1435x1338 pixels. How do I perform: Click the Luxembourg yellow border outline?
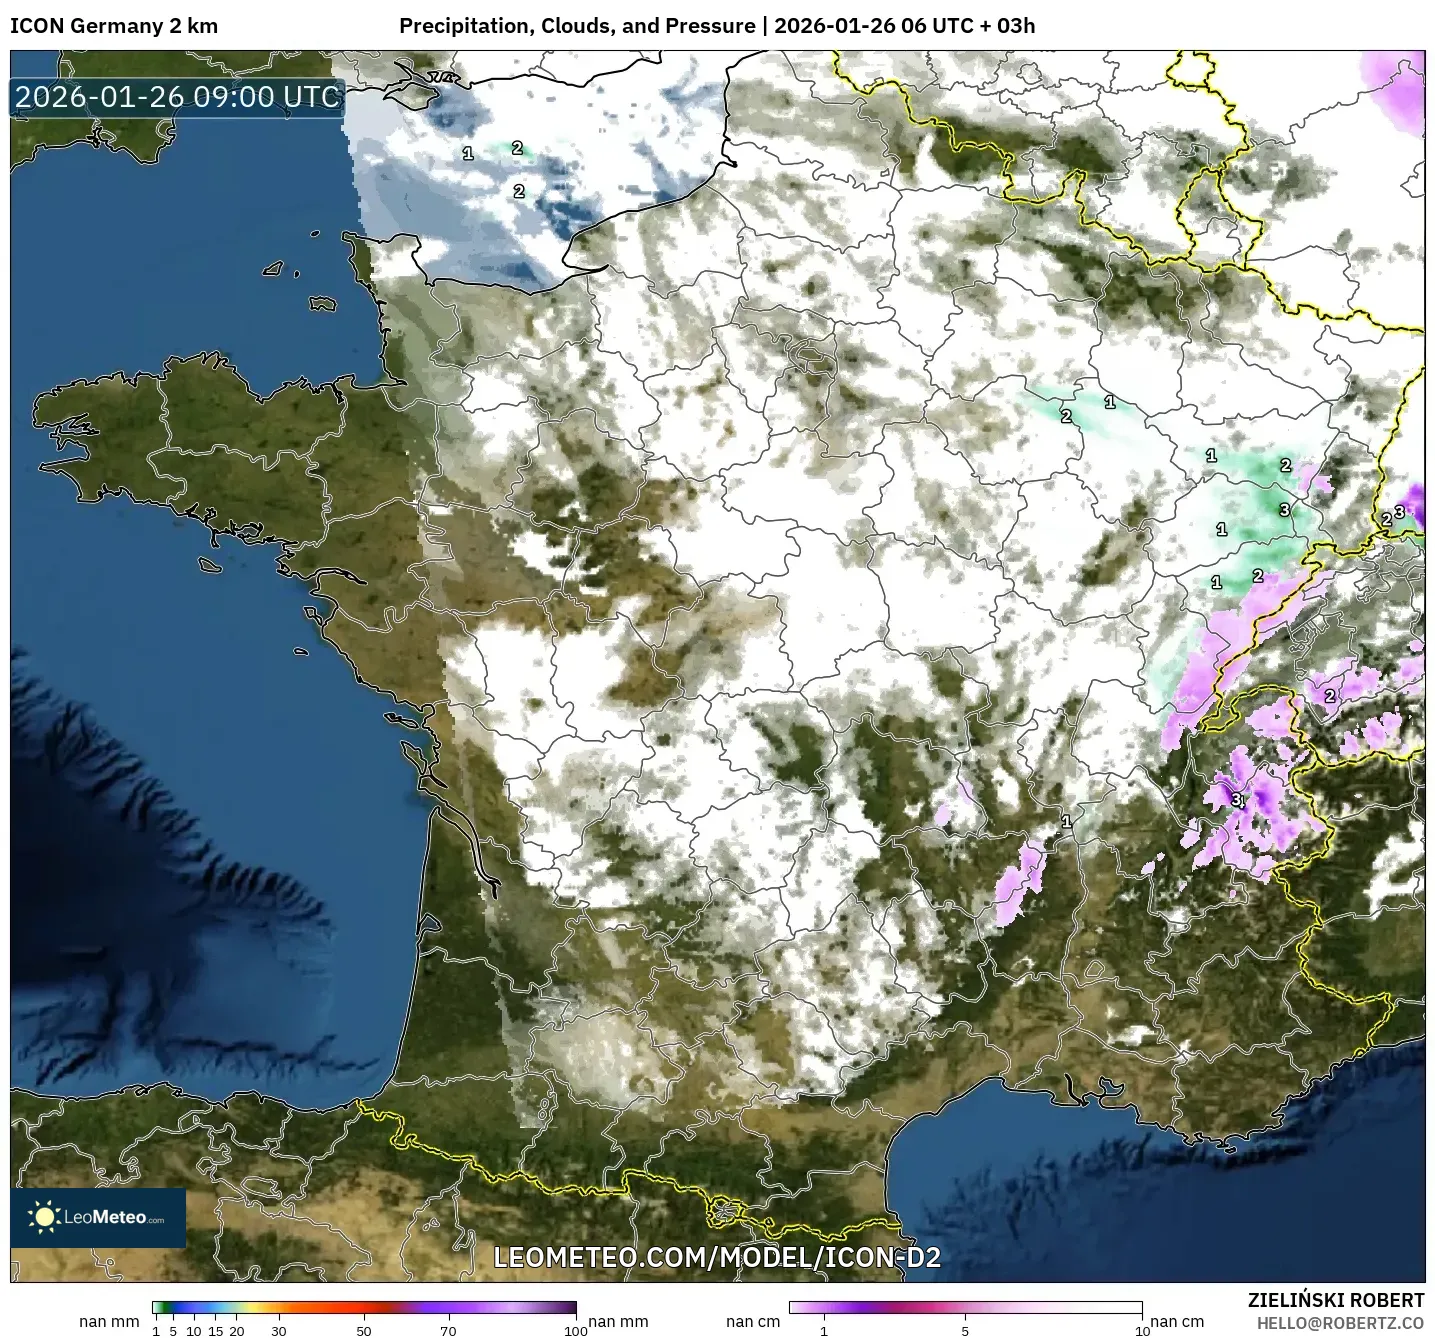pyautogui.click(x=1215, y=215)
